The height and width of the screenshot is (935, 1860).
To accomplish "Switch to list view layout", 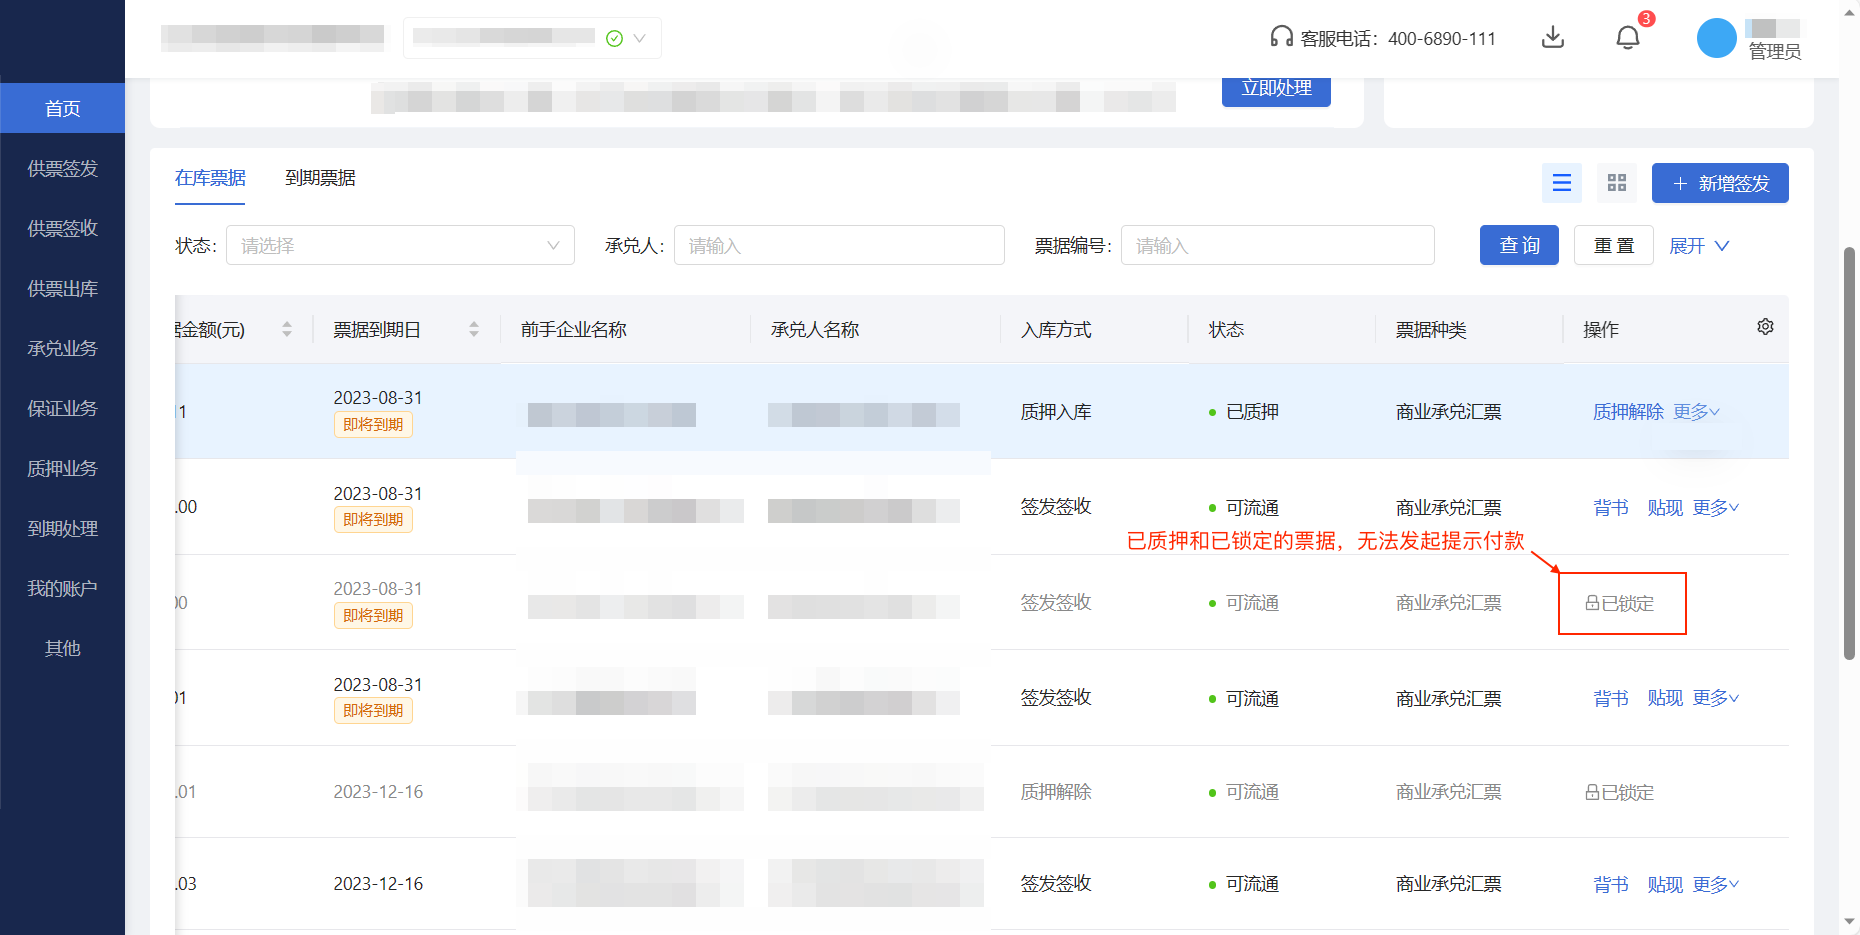I will pos(1562,183).
